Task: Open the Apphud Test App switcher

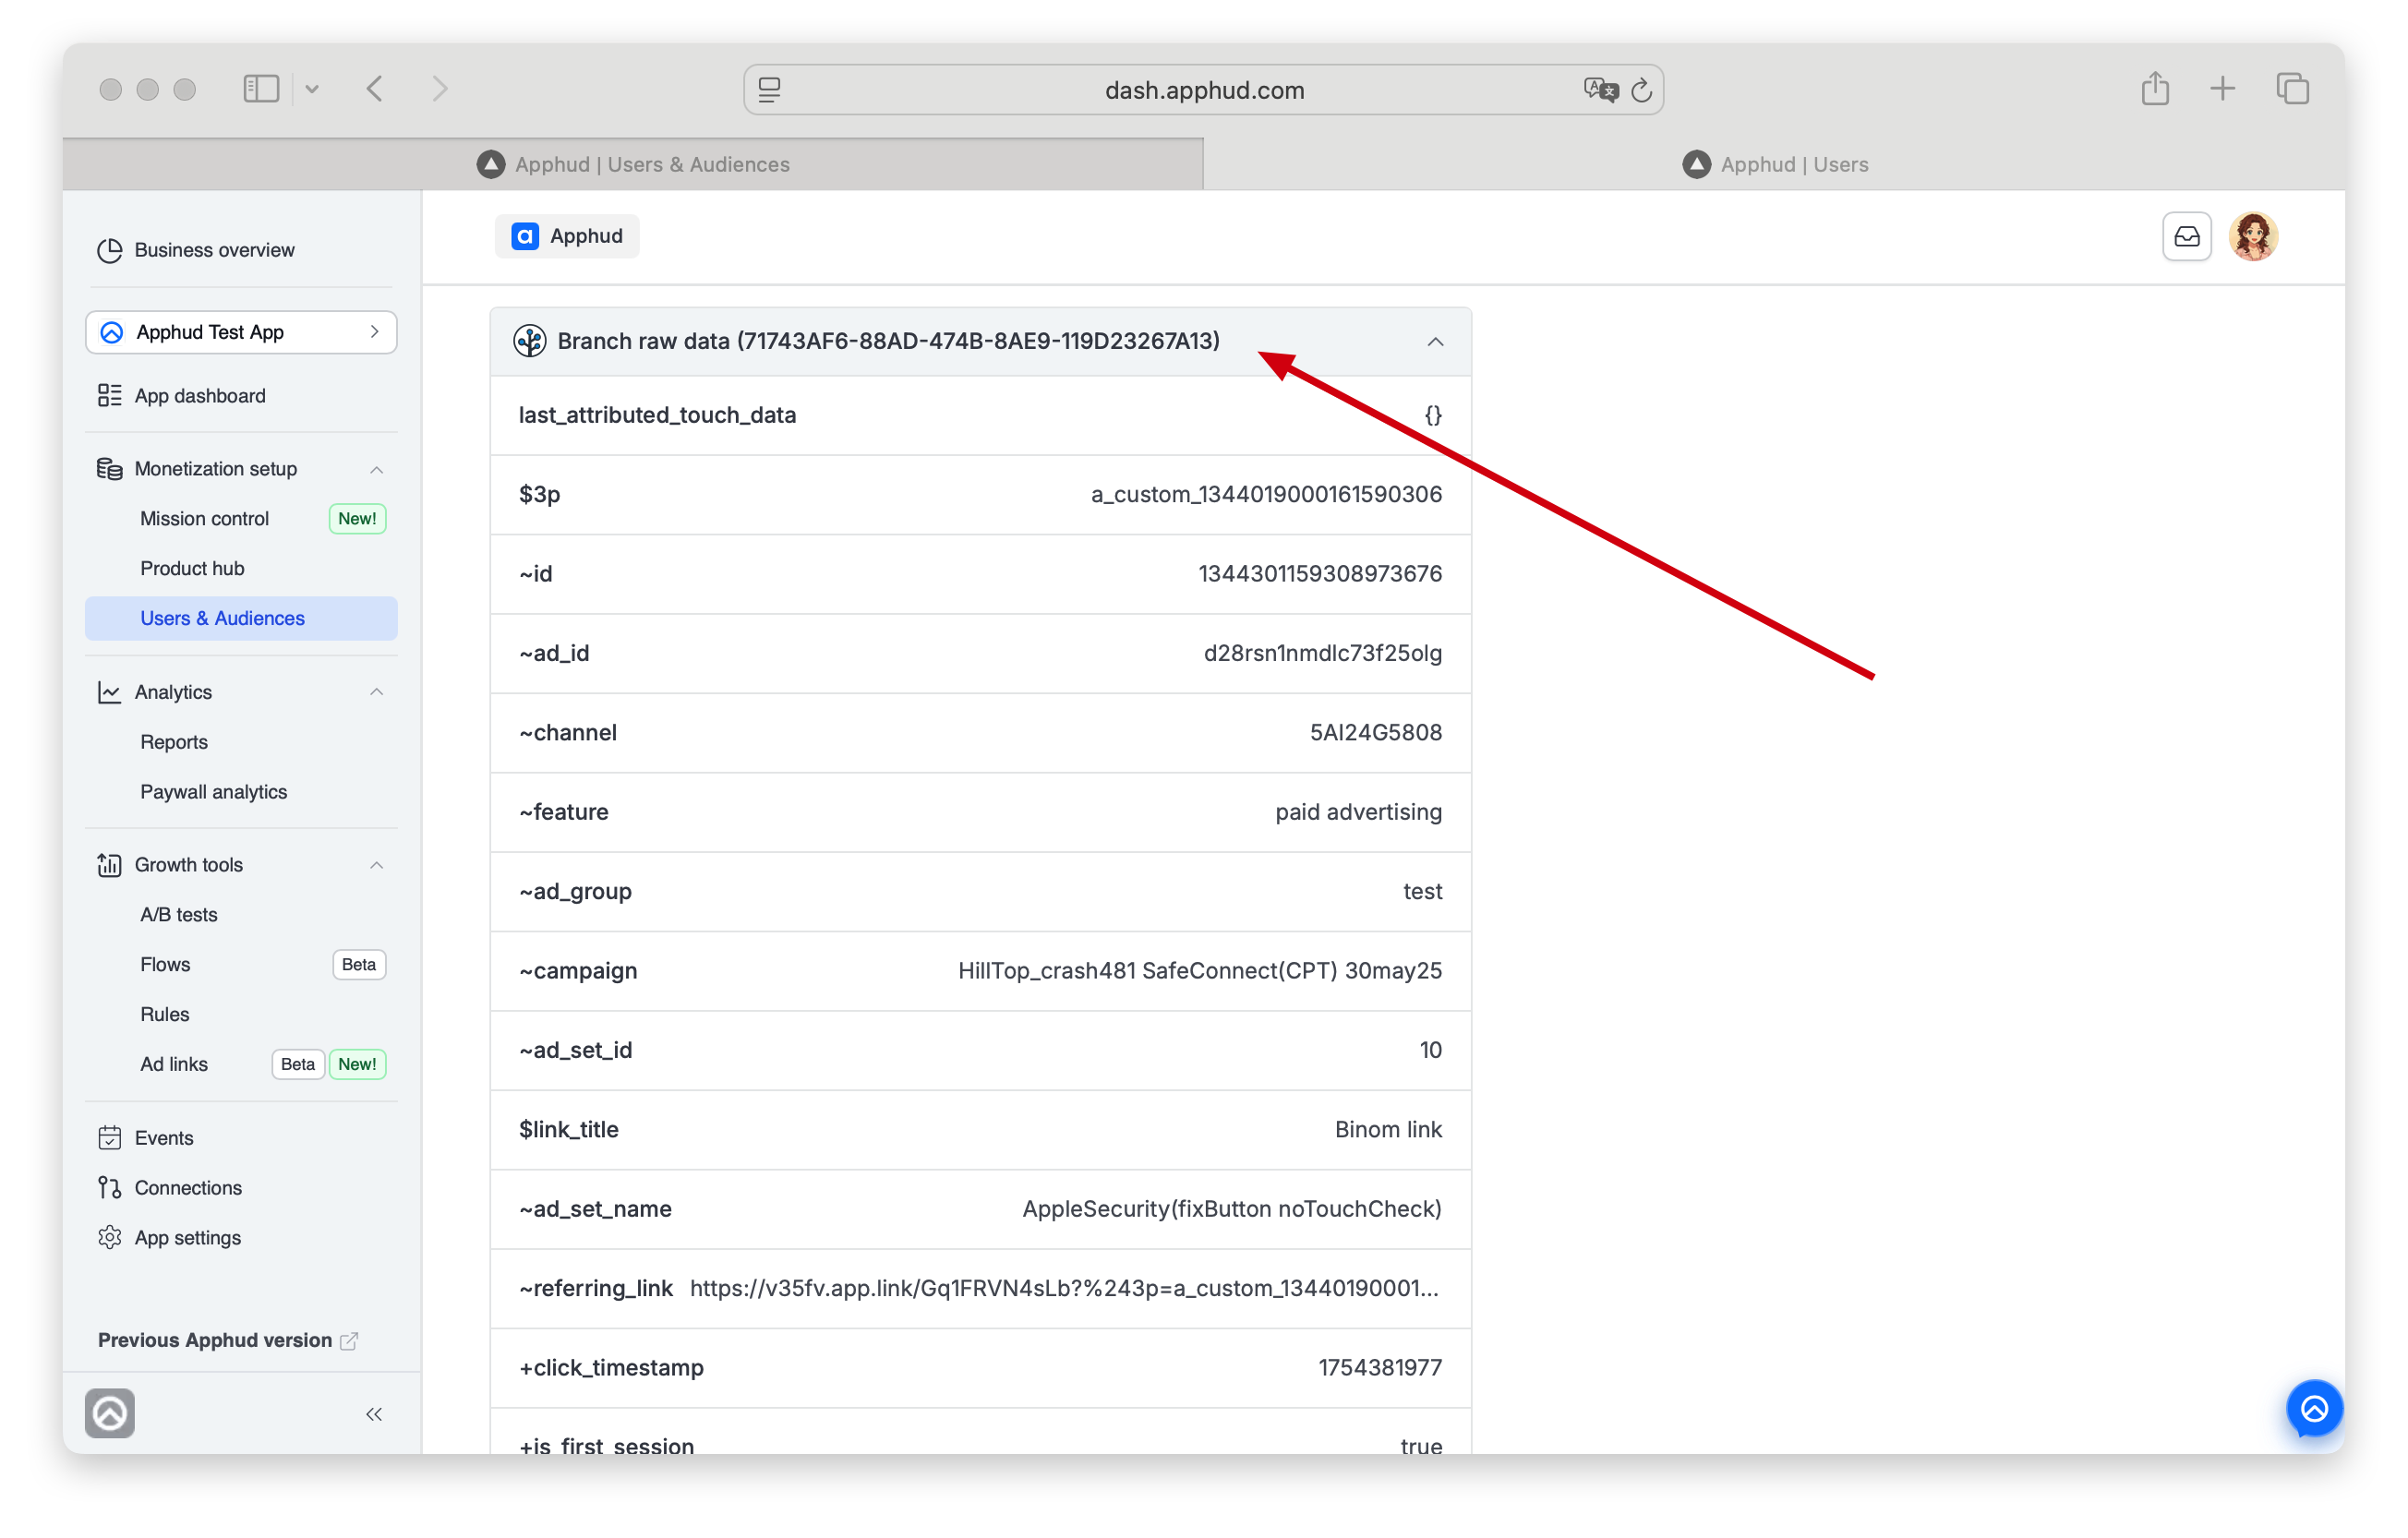Action: pyautogui.click(x=241, y=332)
